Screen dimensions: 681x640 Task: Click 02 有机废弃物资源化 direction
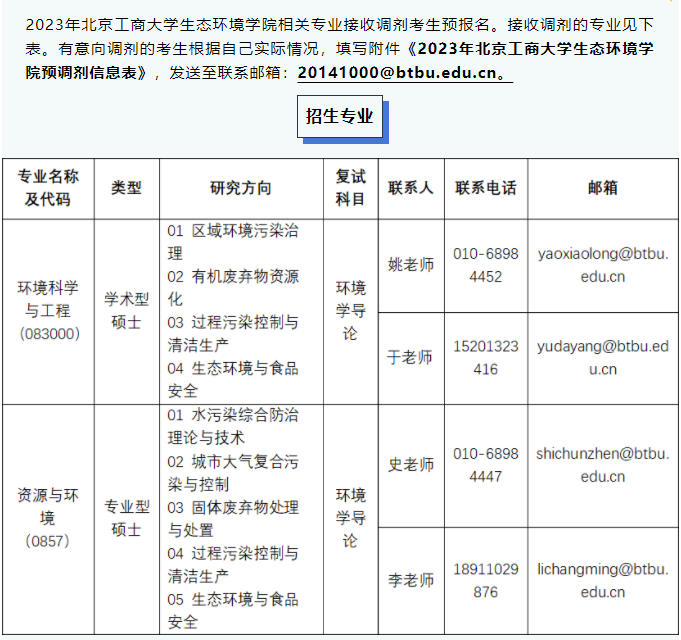[x=233, y=288]
